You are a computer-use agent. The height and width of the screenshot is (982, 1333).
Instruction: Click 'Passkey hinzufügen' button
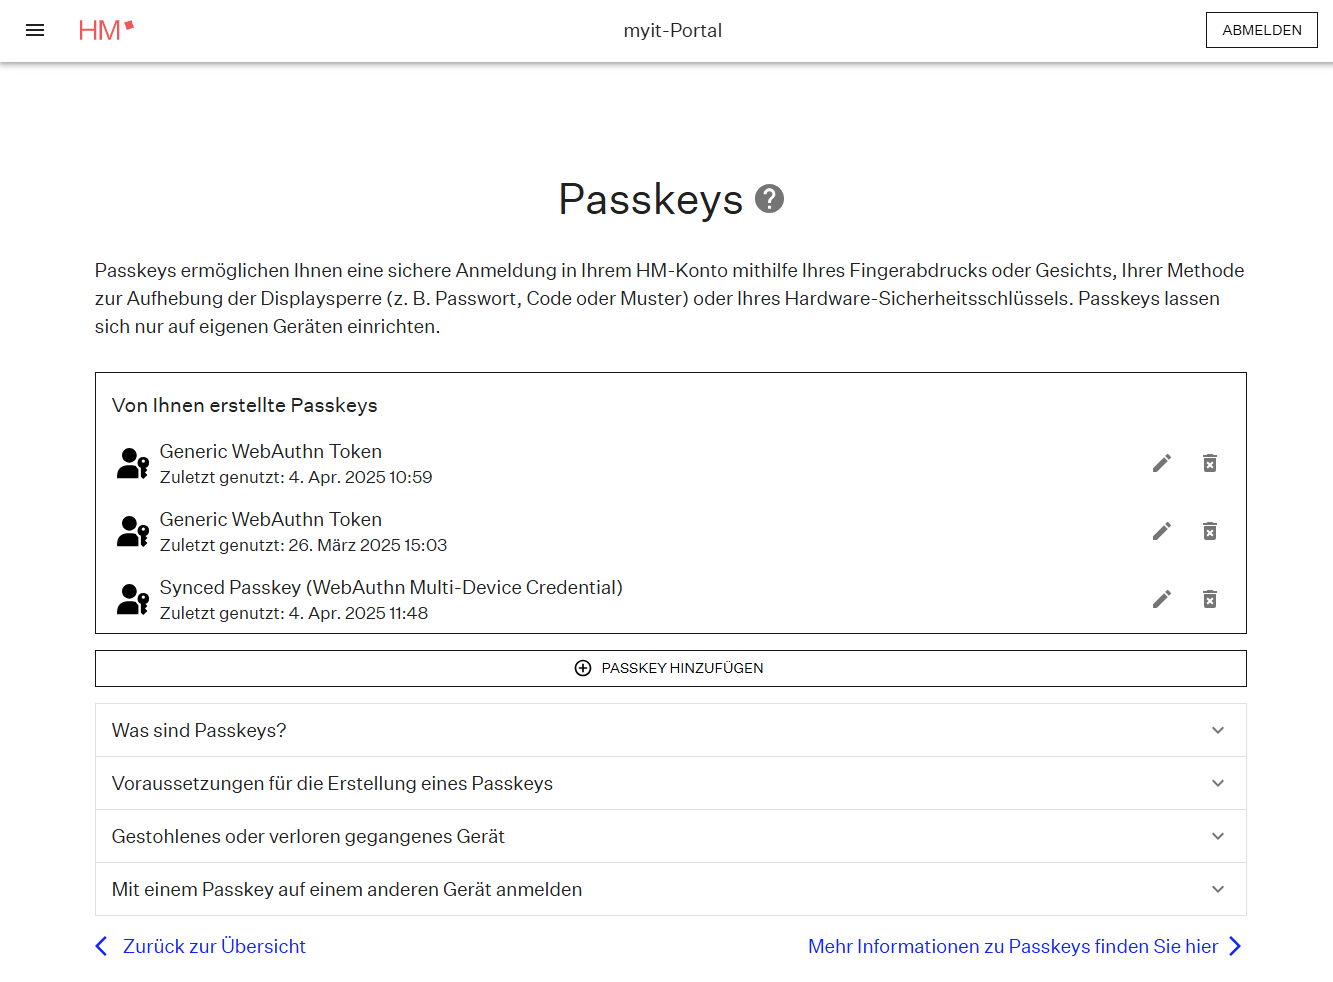670,668
